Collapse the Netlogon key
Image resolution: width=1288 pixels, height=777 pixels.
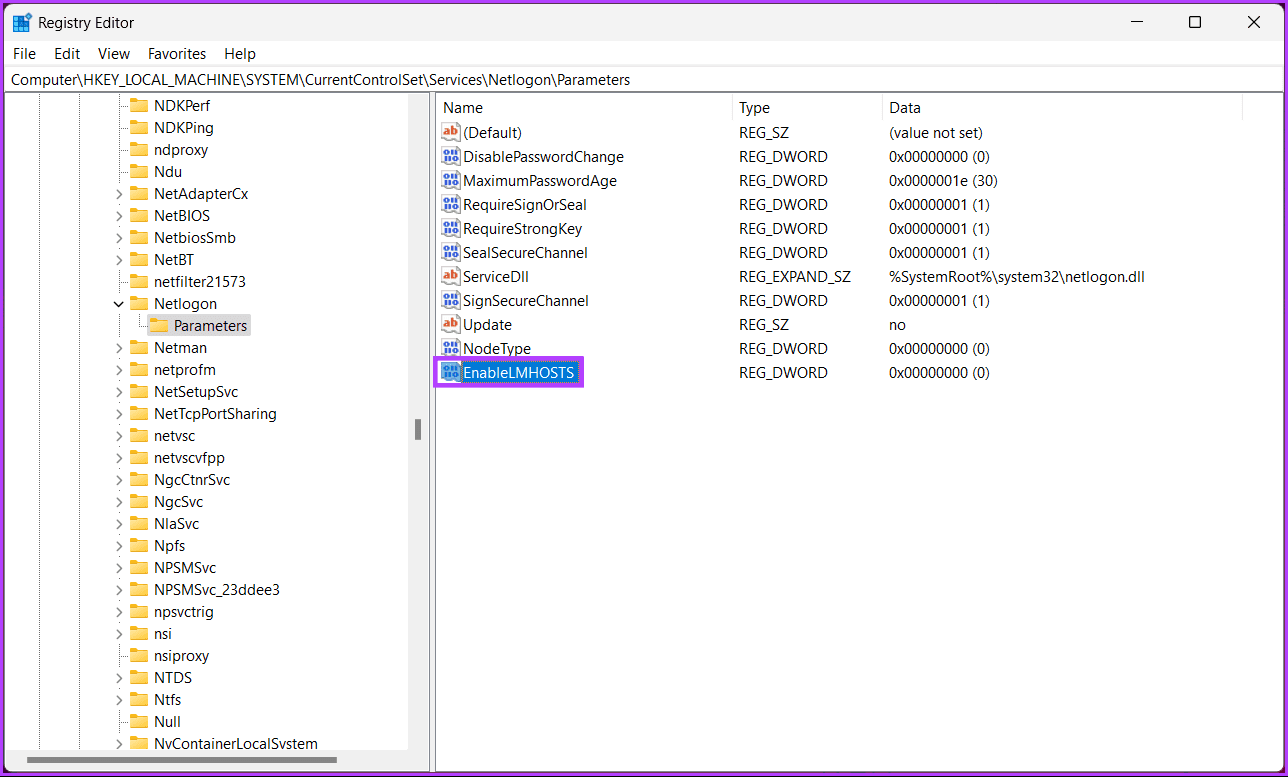pyautogui.click(x=119, y=303)
